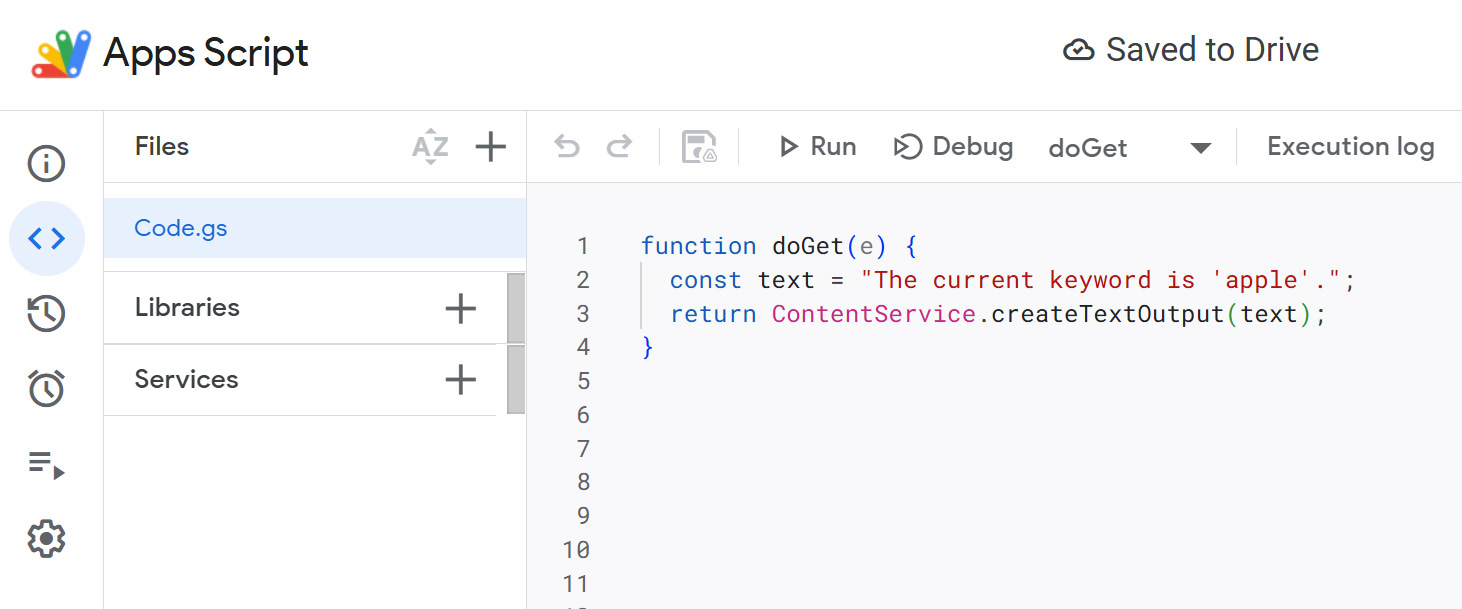Viewport: 1462px width, 609px height.
Task: Open the project history icon
Action: pos(46,313)
